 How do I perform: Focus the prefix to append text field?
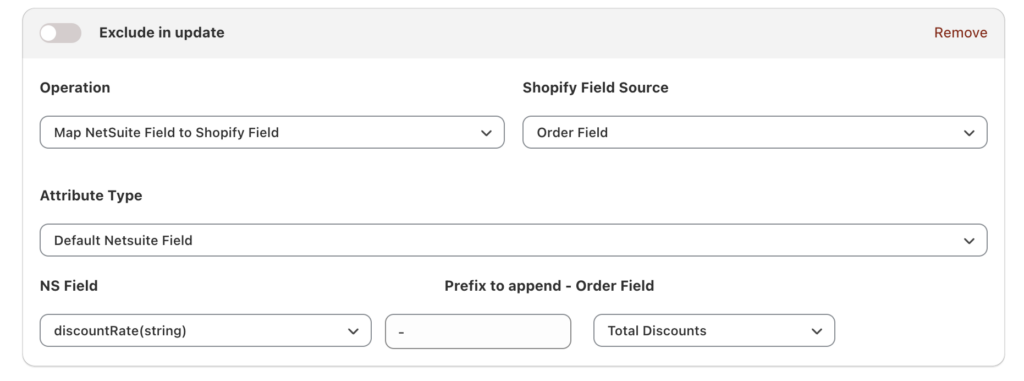[x=478, y=331]
